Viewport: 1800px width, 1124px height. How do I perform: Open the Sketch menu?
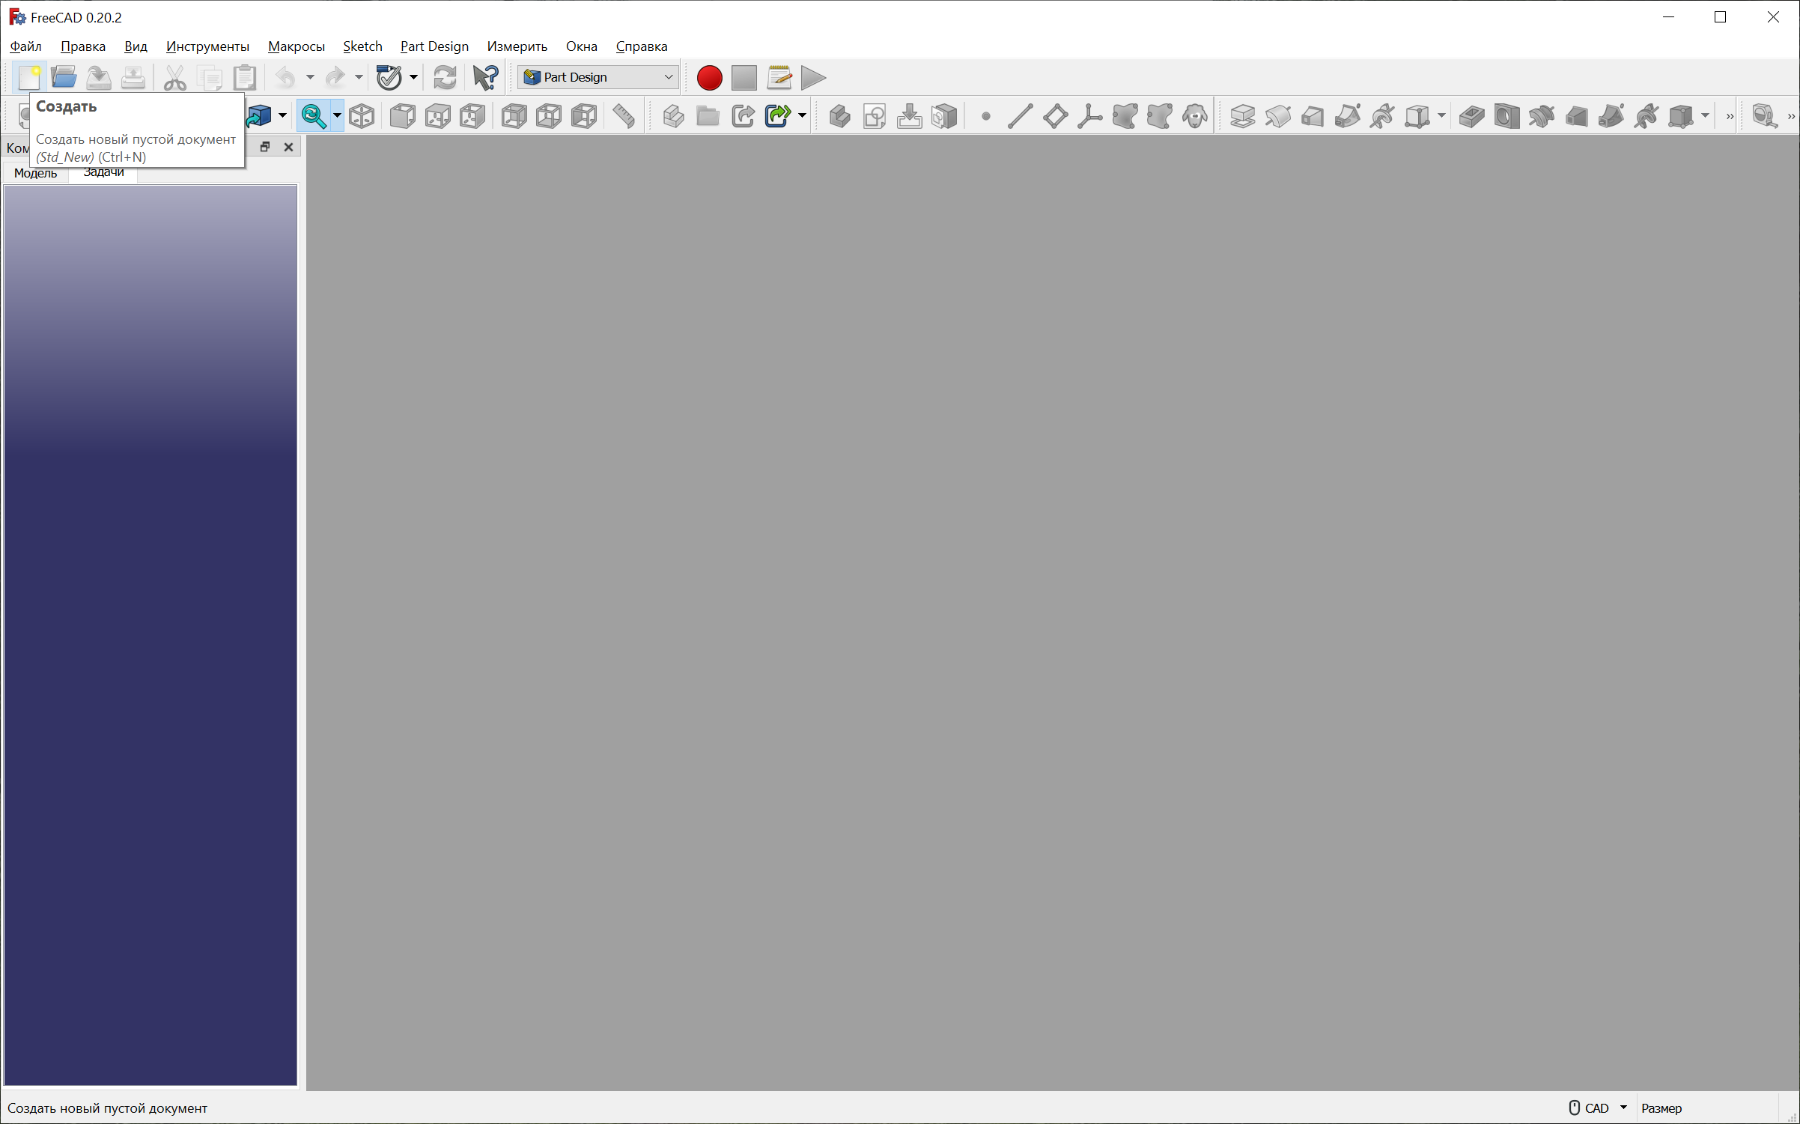pyautogui.click(x=363, y=46)
